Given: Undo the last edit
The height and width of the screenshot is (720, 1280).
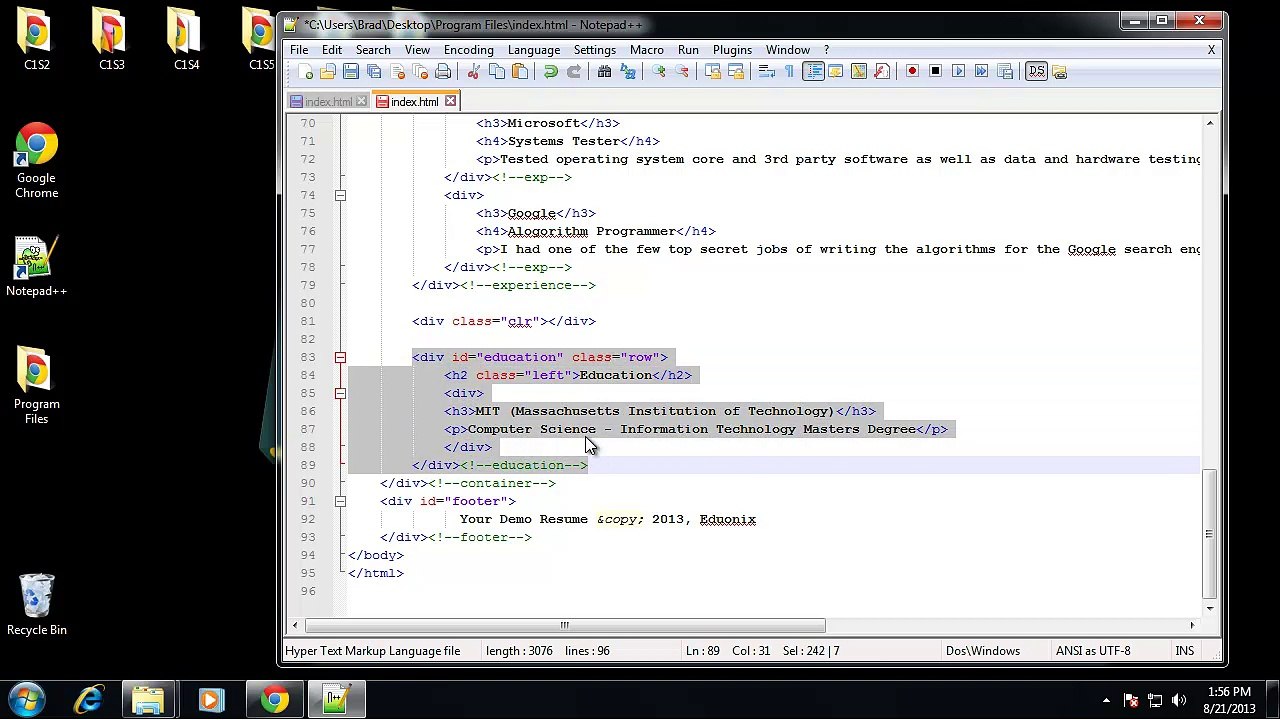Looking at the screenshot, I should pos(551,72).
